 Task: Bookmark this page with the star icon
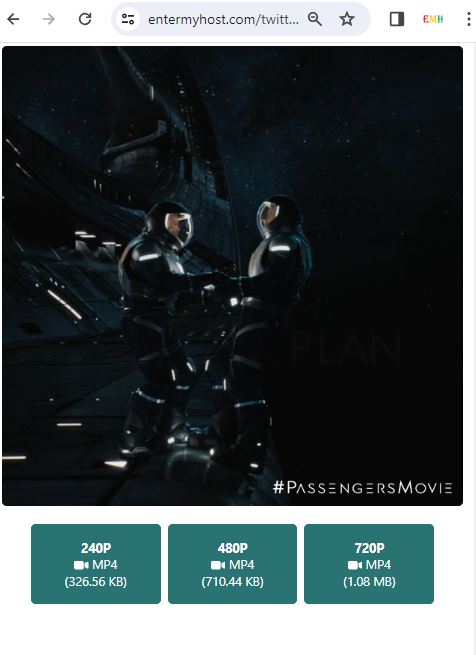pyautogui.click(x=347, y=19)
